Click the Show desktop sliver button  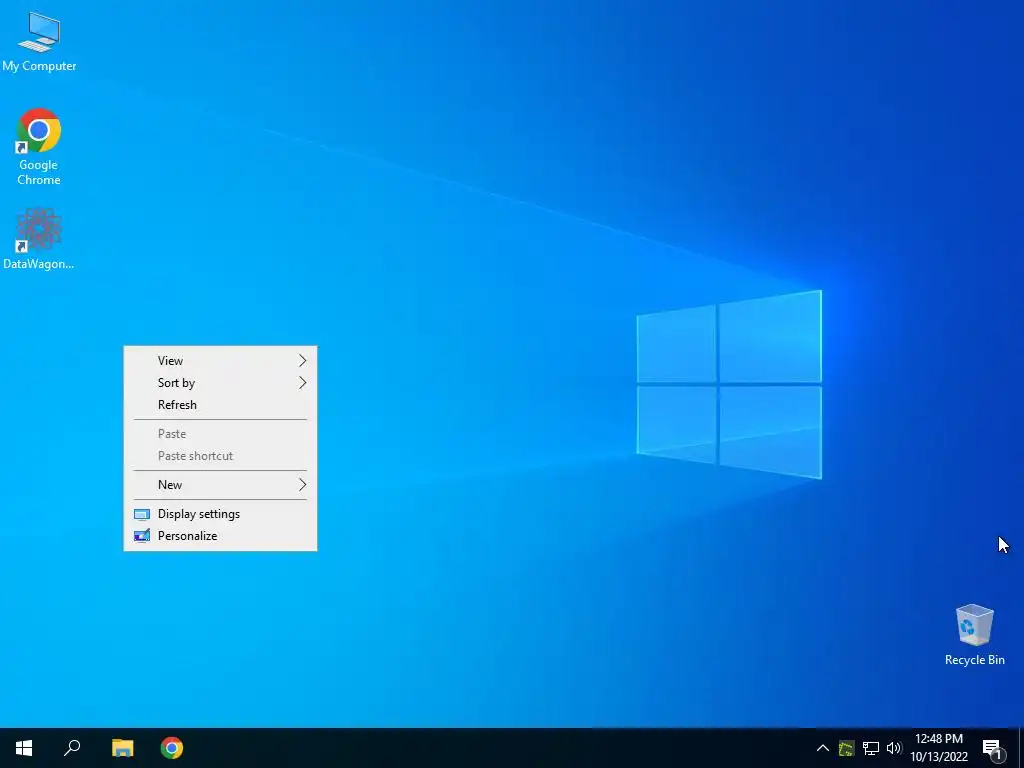point(1021,748)
